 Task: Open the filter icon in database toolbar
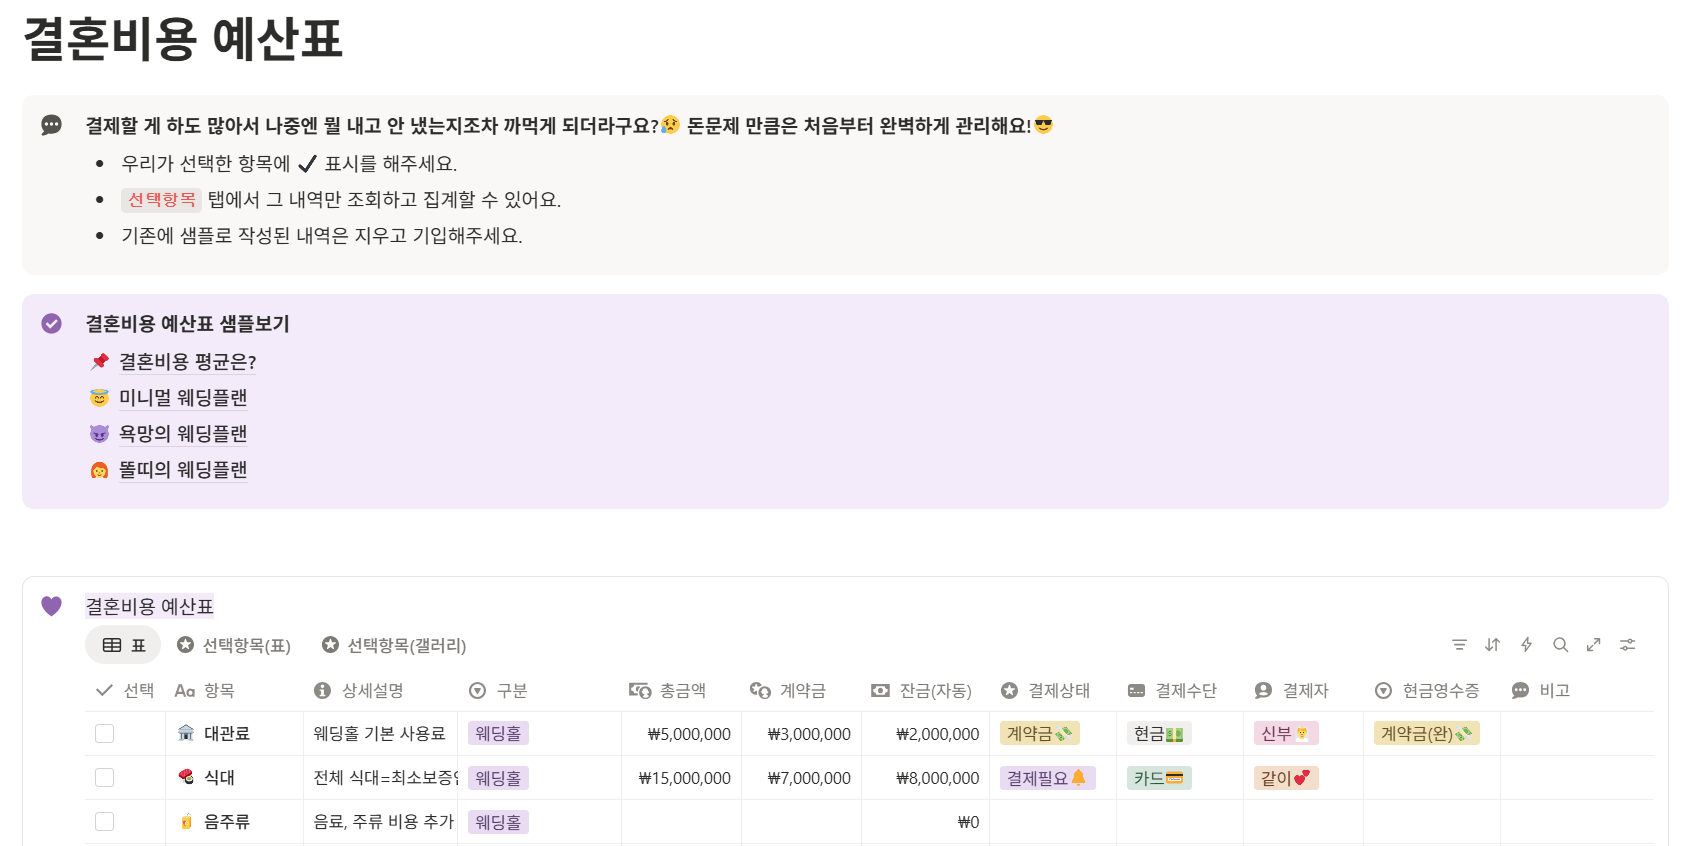(x=1459, y=645)
